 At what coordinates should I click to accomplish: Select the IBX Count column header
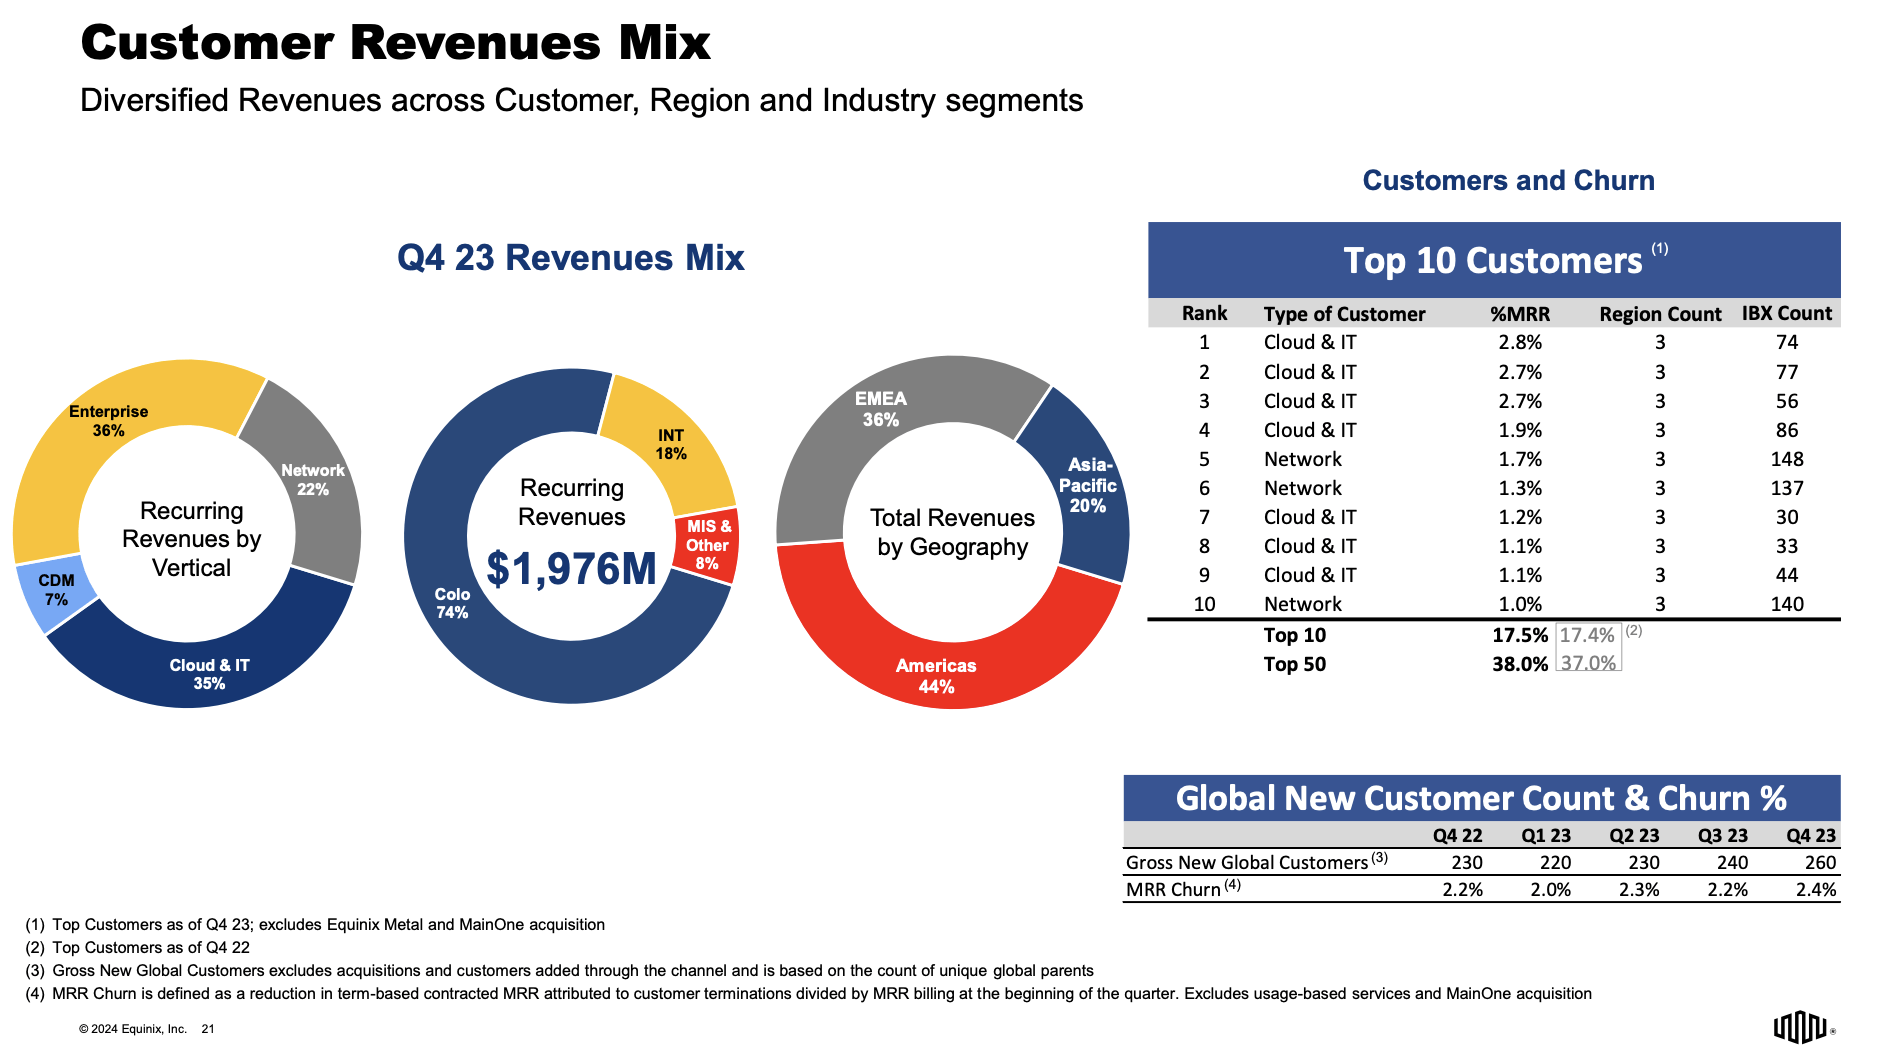(x=1786, y=313)
